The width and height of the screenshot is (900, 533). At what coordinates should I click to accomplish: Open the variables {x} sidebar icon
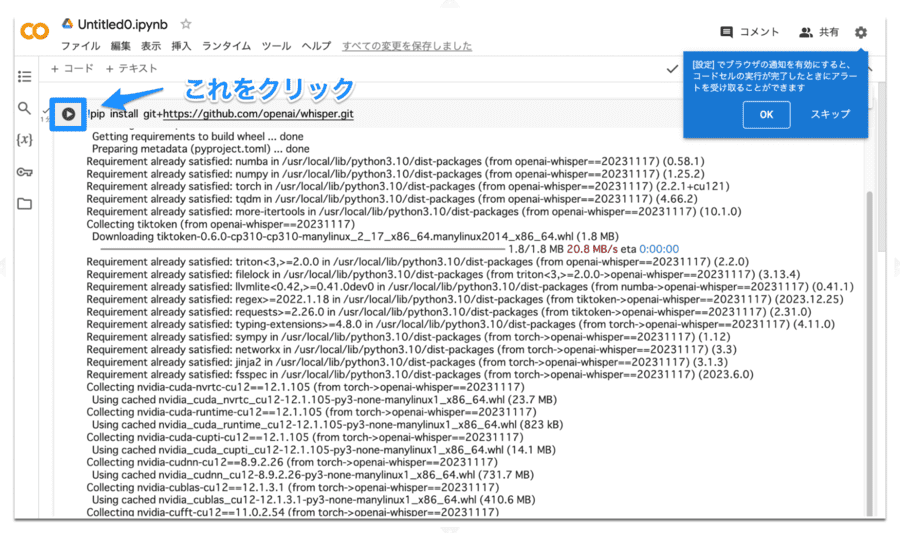pyautogui.click(x=24, y=139)
